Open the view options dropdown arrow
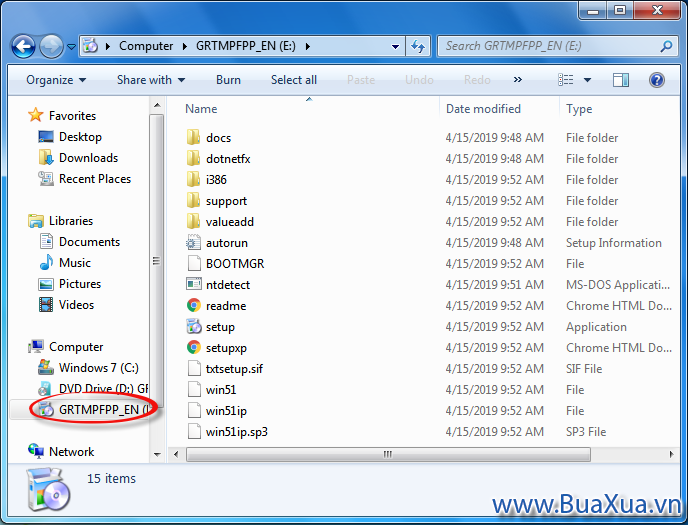 587,80
